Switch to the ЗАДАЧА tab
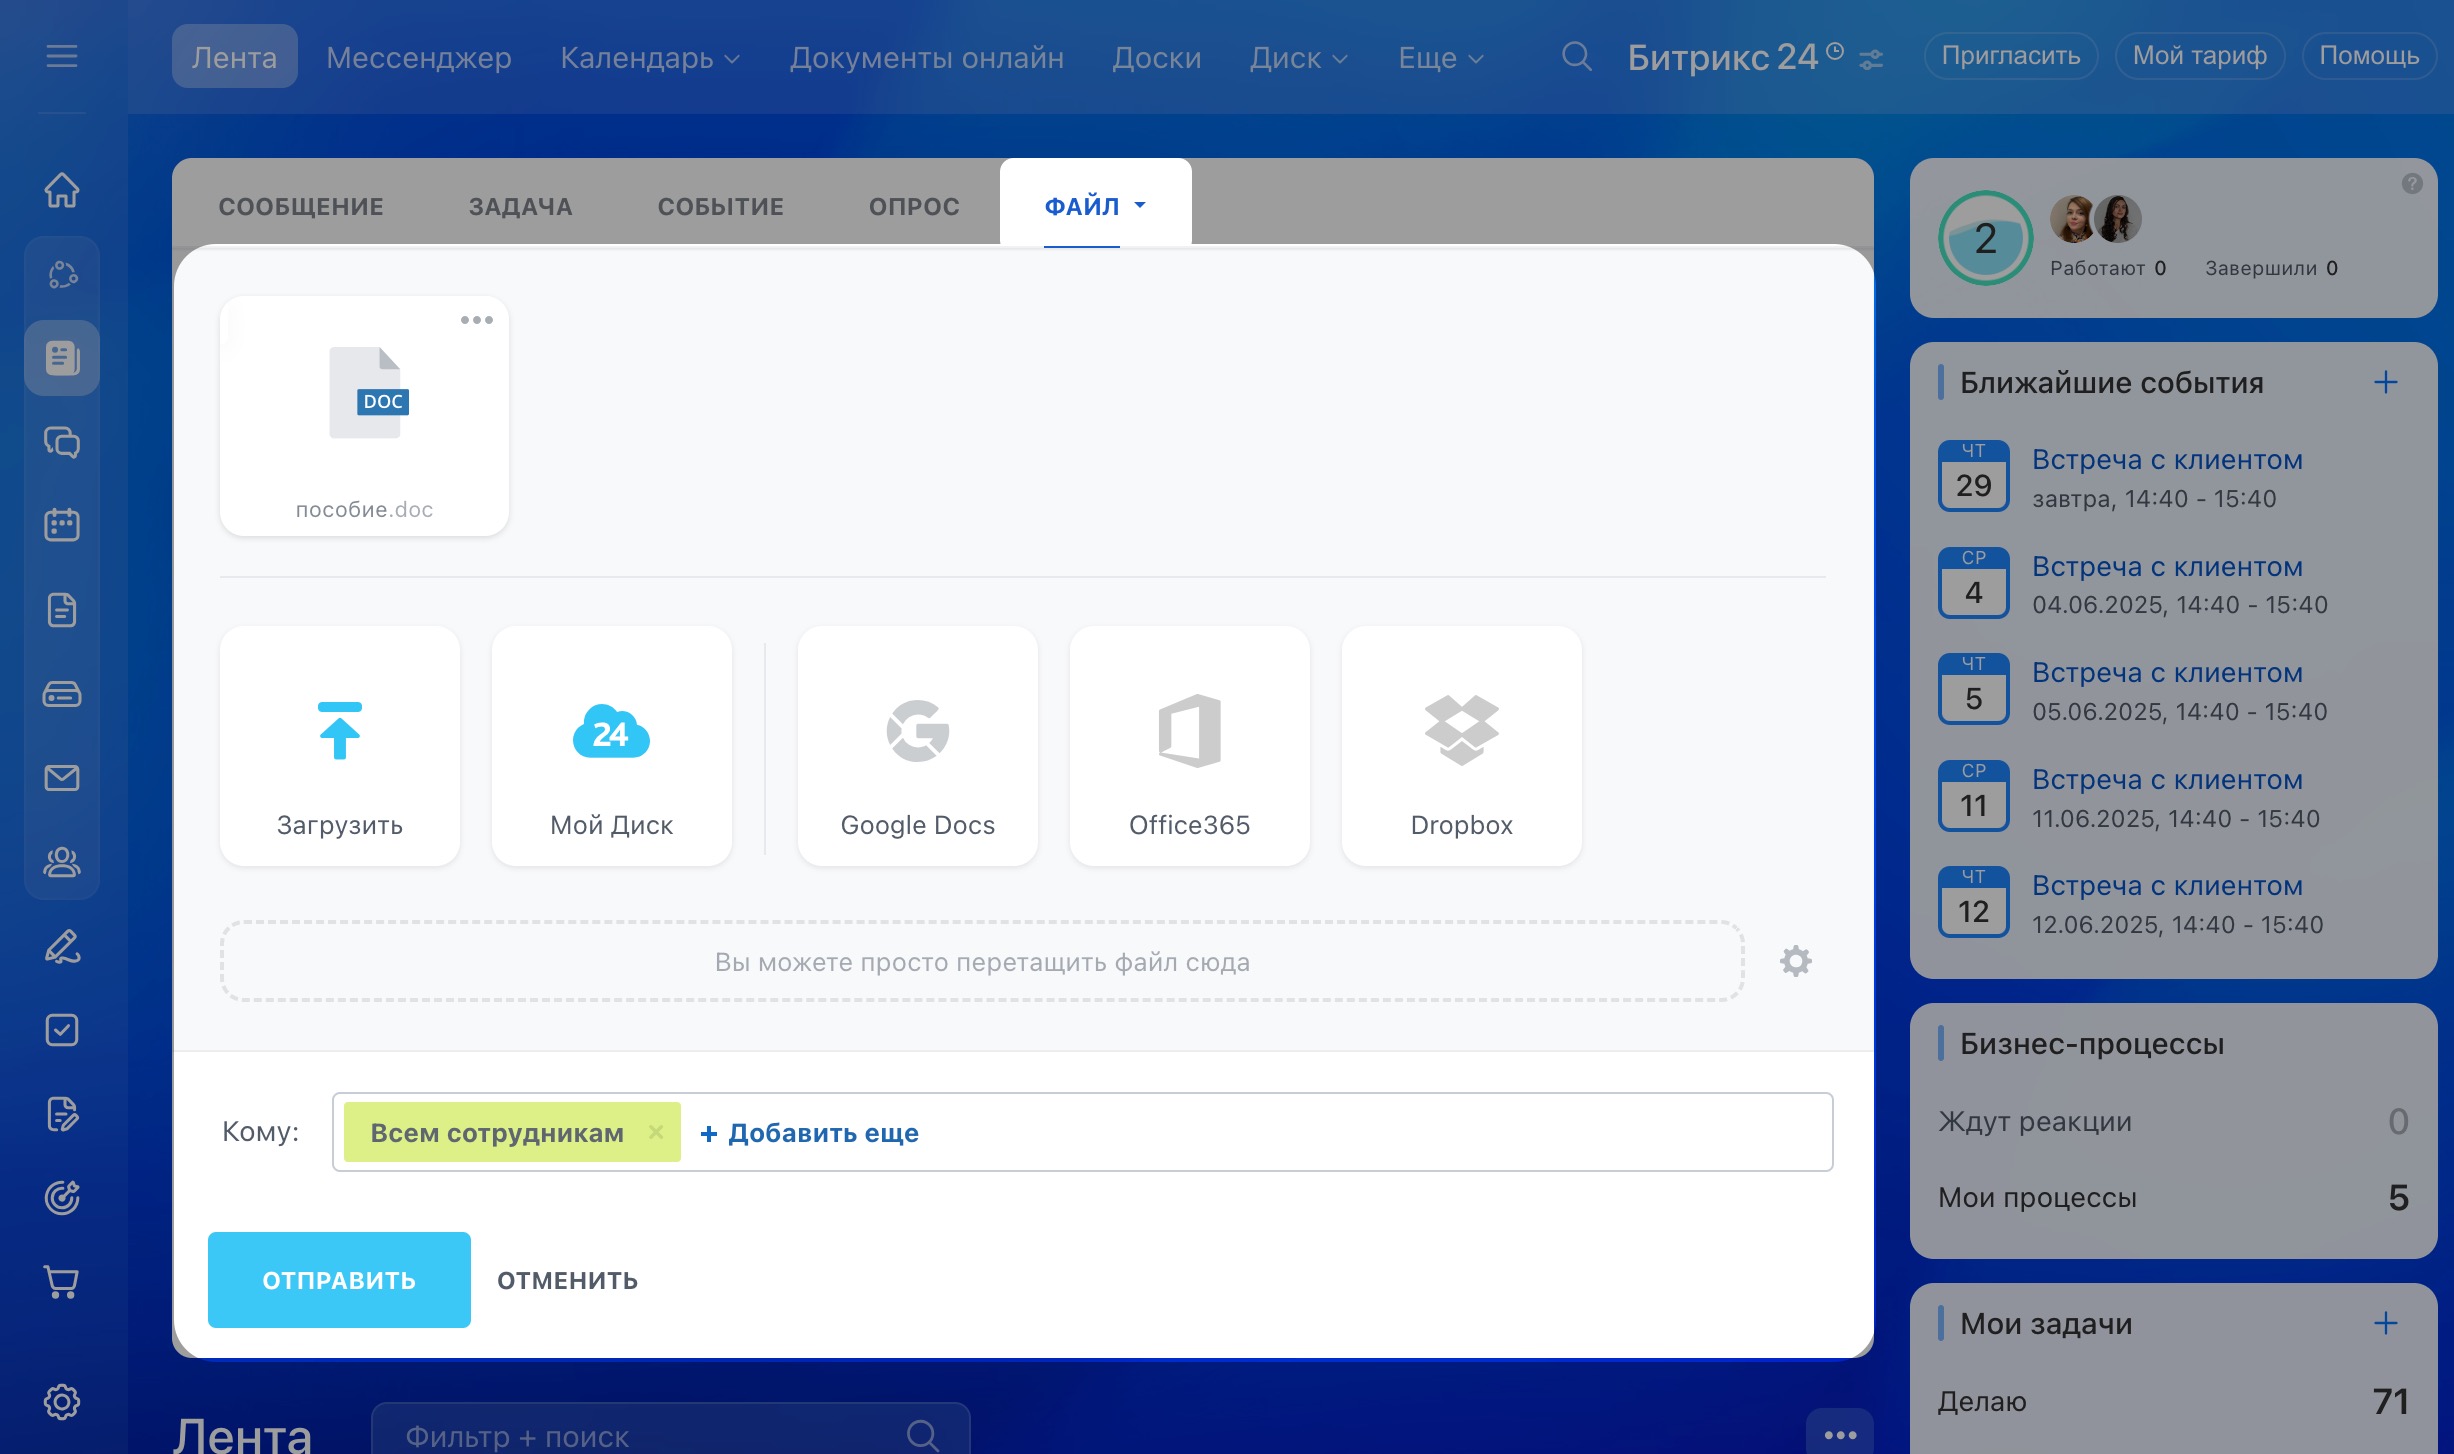2454x1454 pixels. pos(520,206)
